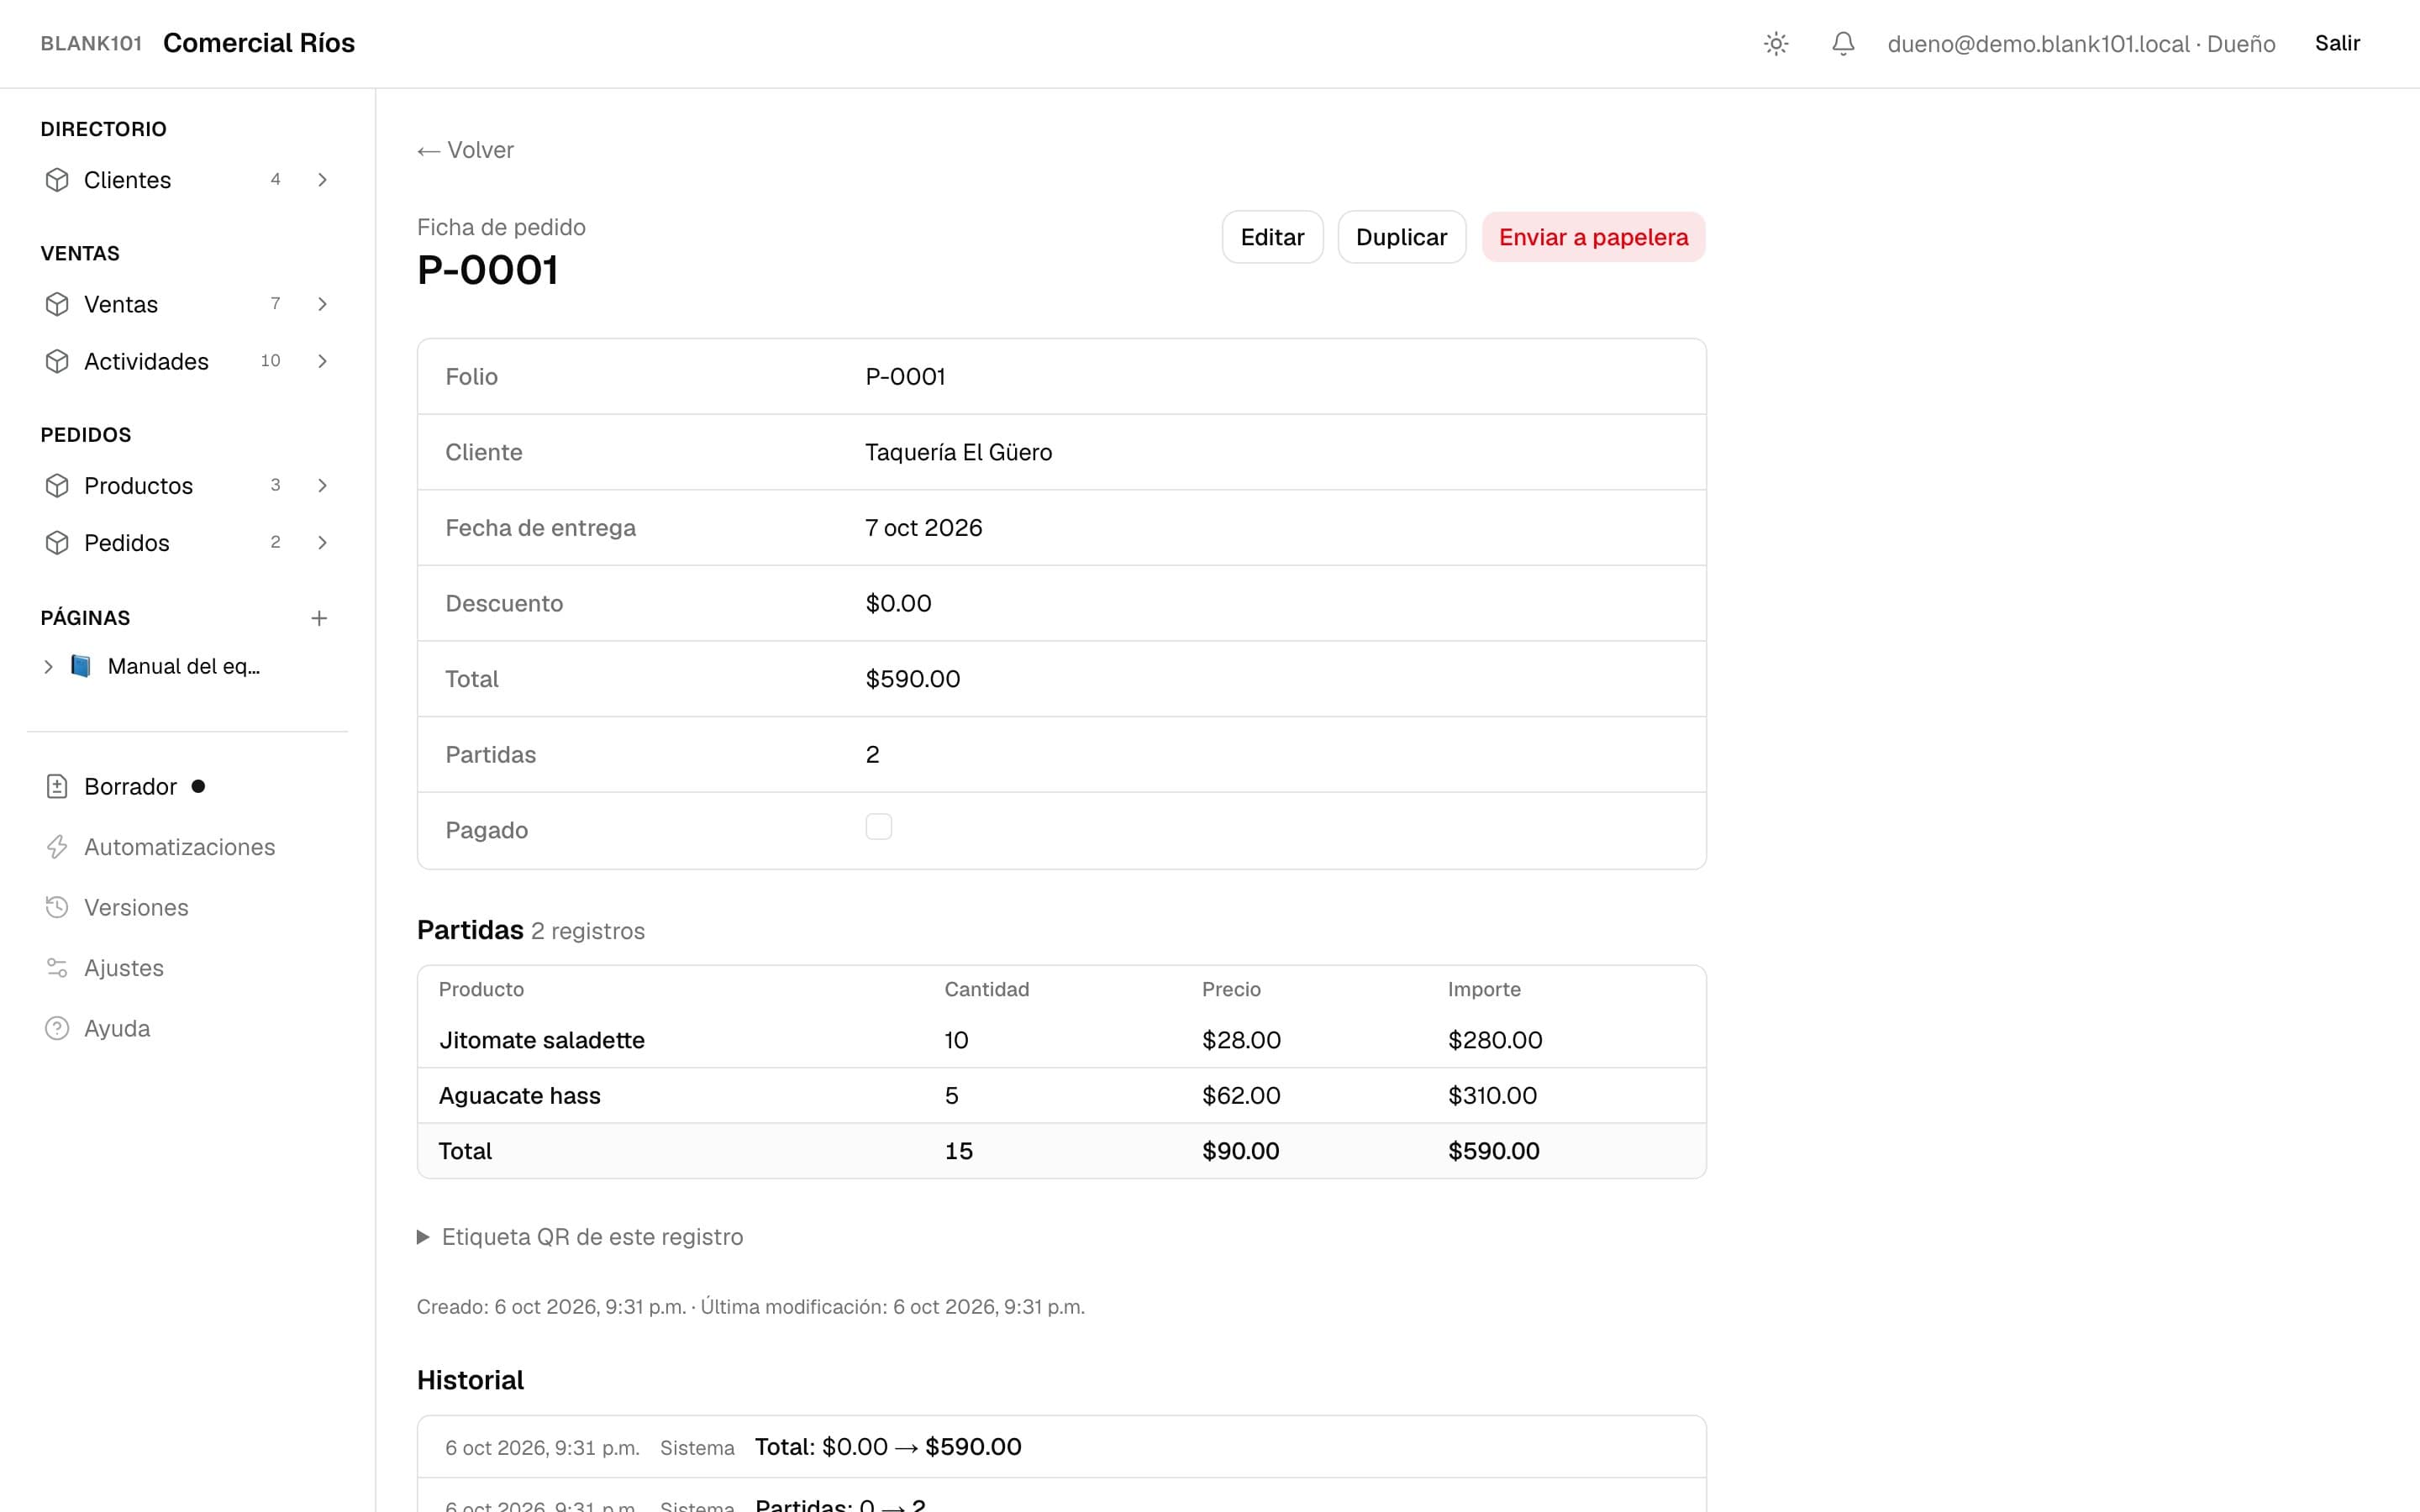The image size is (2420, 1512).
Task: Toggle the light/dark theme sun icon
Action: (x=1776, y=43)
